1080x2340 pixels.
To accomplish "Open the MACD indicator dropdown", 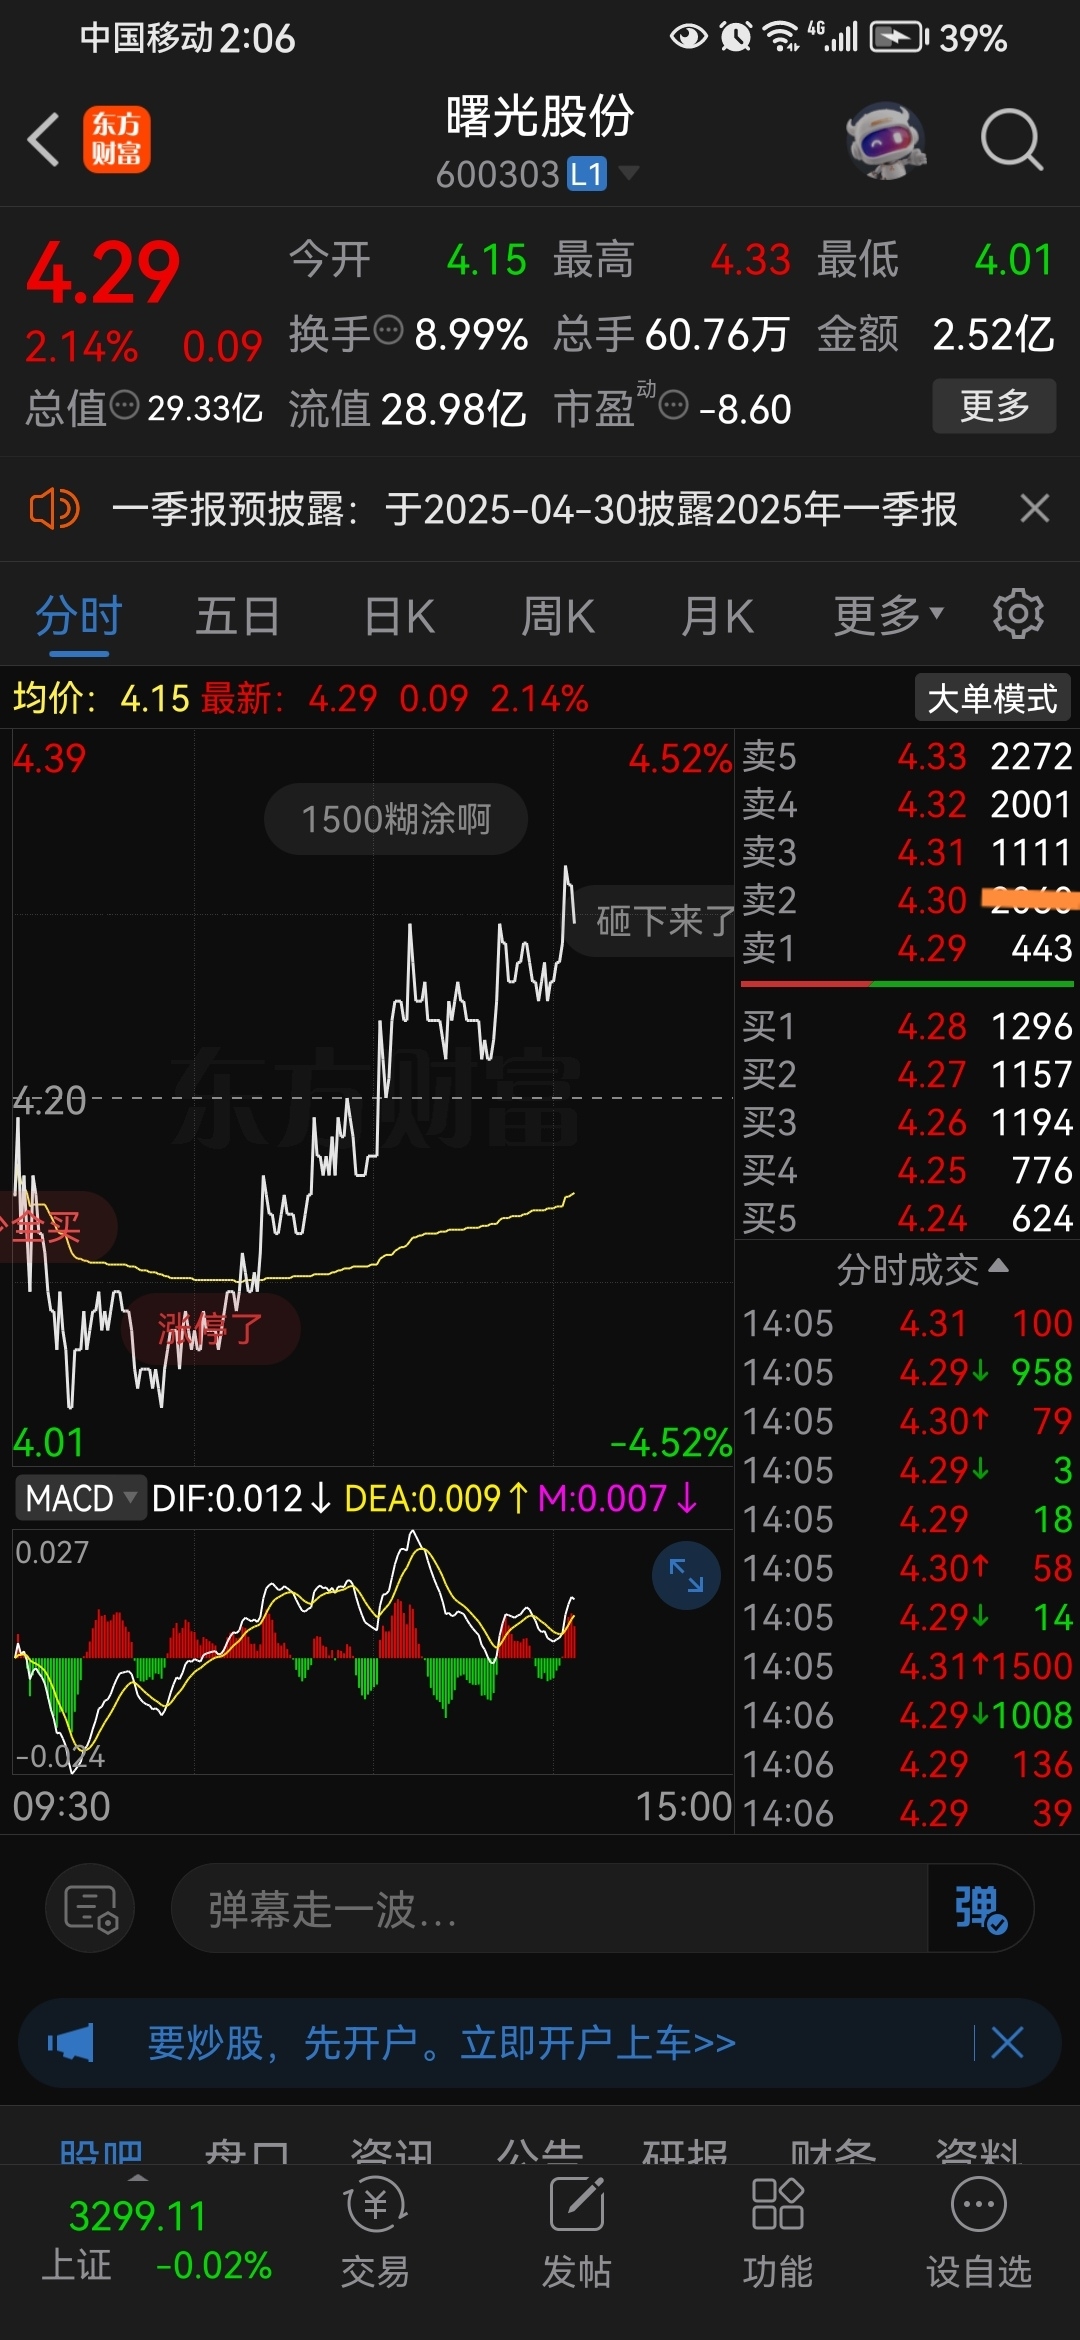I will point(80,1498).
